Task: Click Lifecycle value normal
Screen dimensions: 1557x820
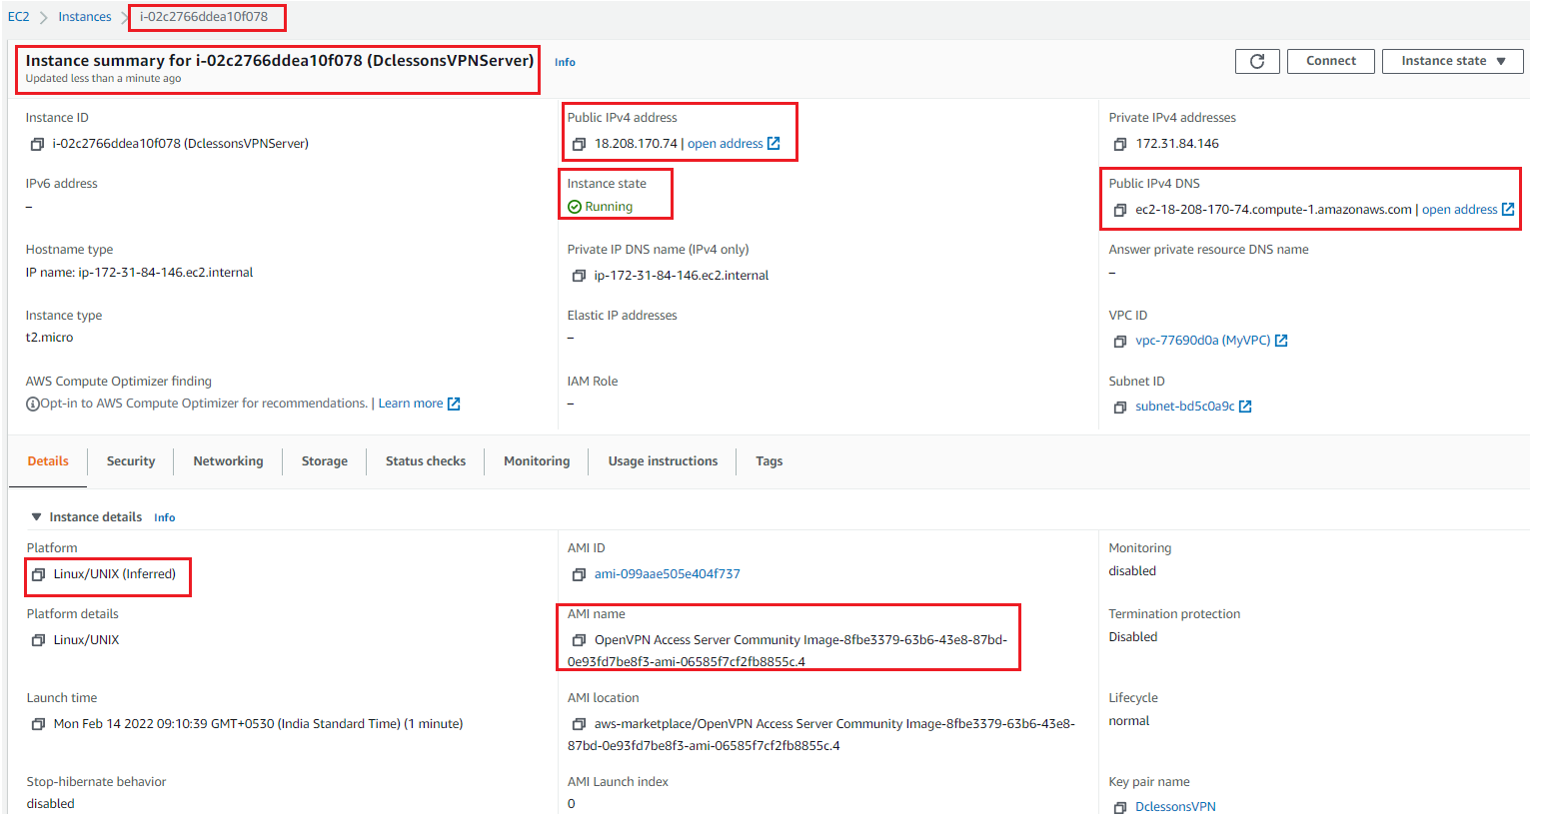Action: tap(1129, 721)
